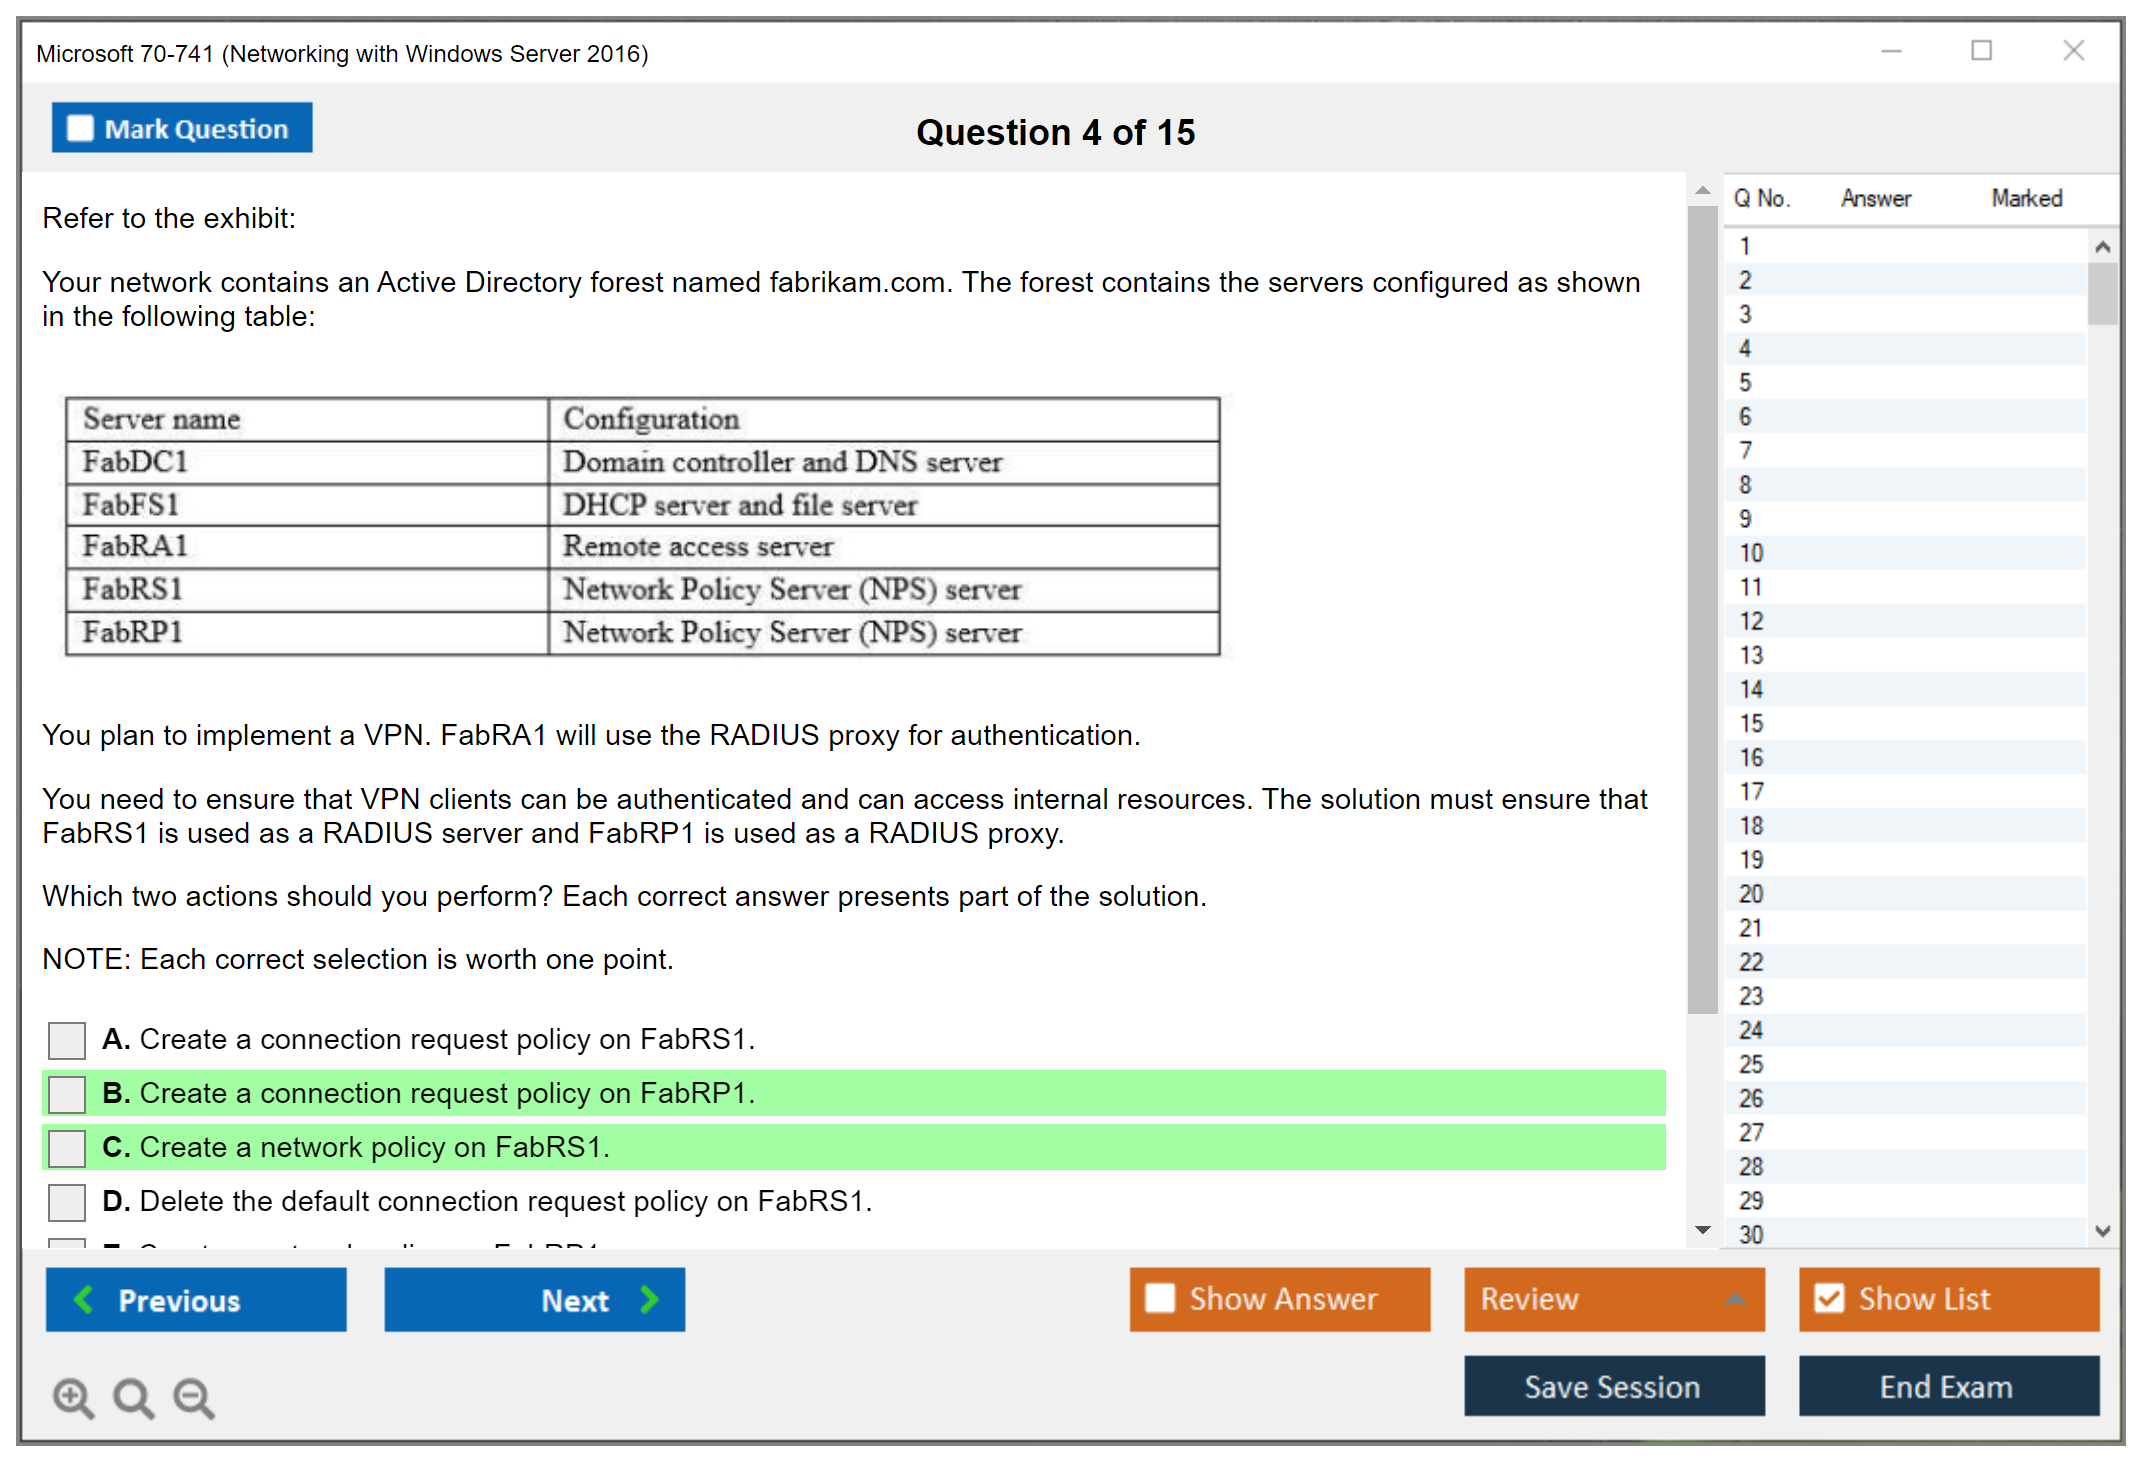Select question 22 in the question list

[1752, 962]
